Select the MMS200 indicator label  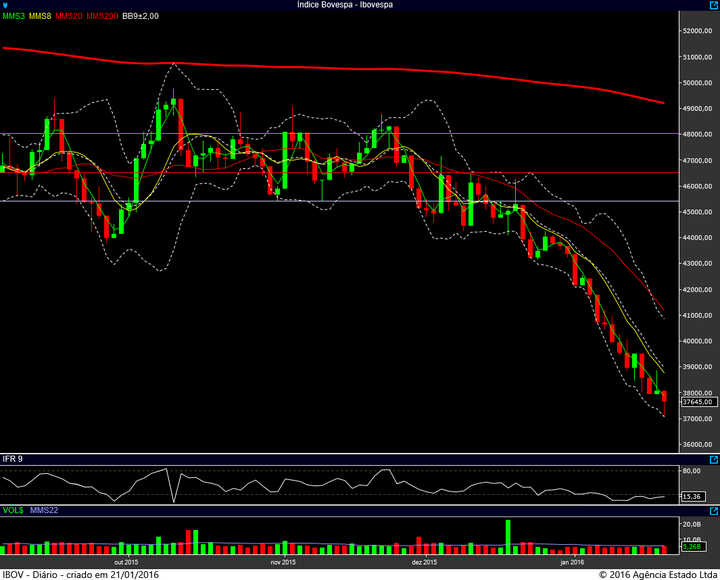tap(102, 16)
